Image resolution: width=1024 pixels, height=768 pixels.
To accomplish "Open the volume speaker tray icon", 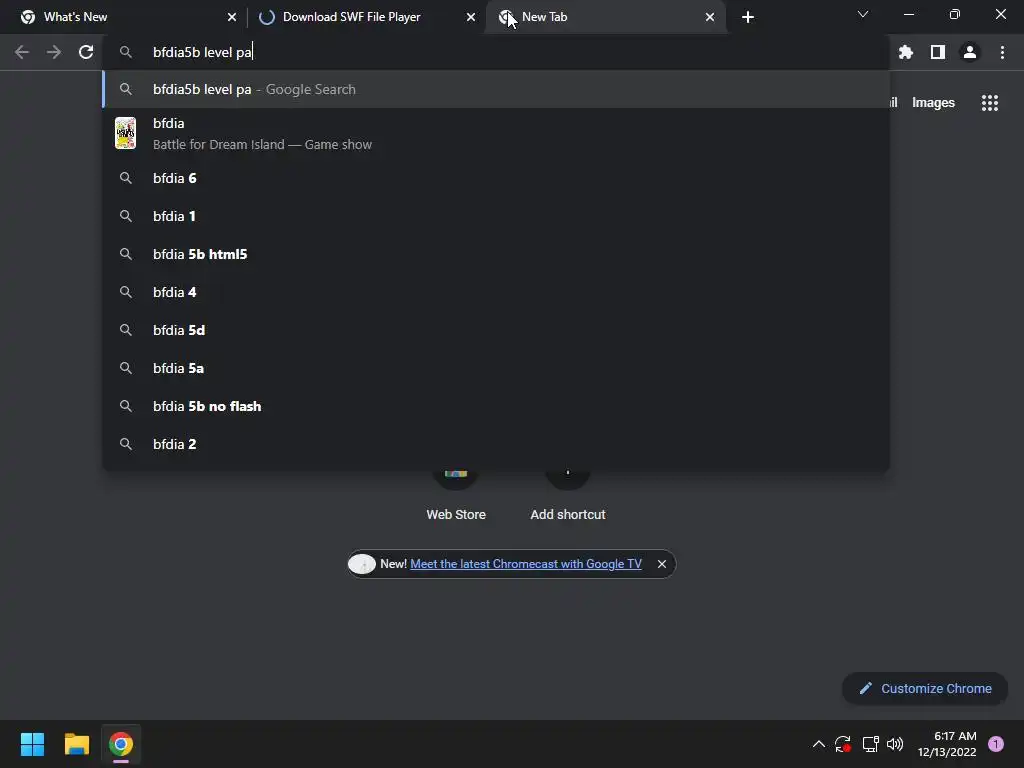I will coord(895,744).
